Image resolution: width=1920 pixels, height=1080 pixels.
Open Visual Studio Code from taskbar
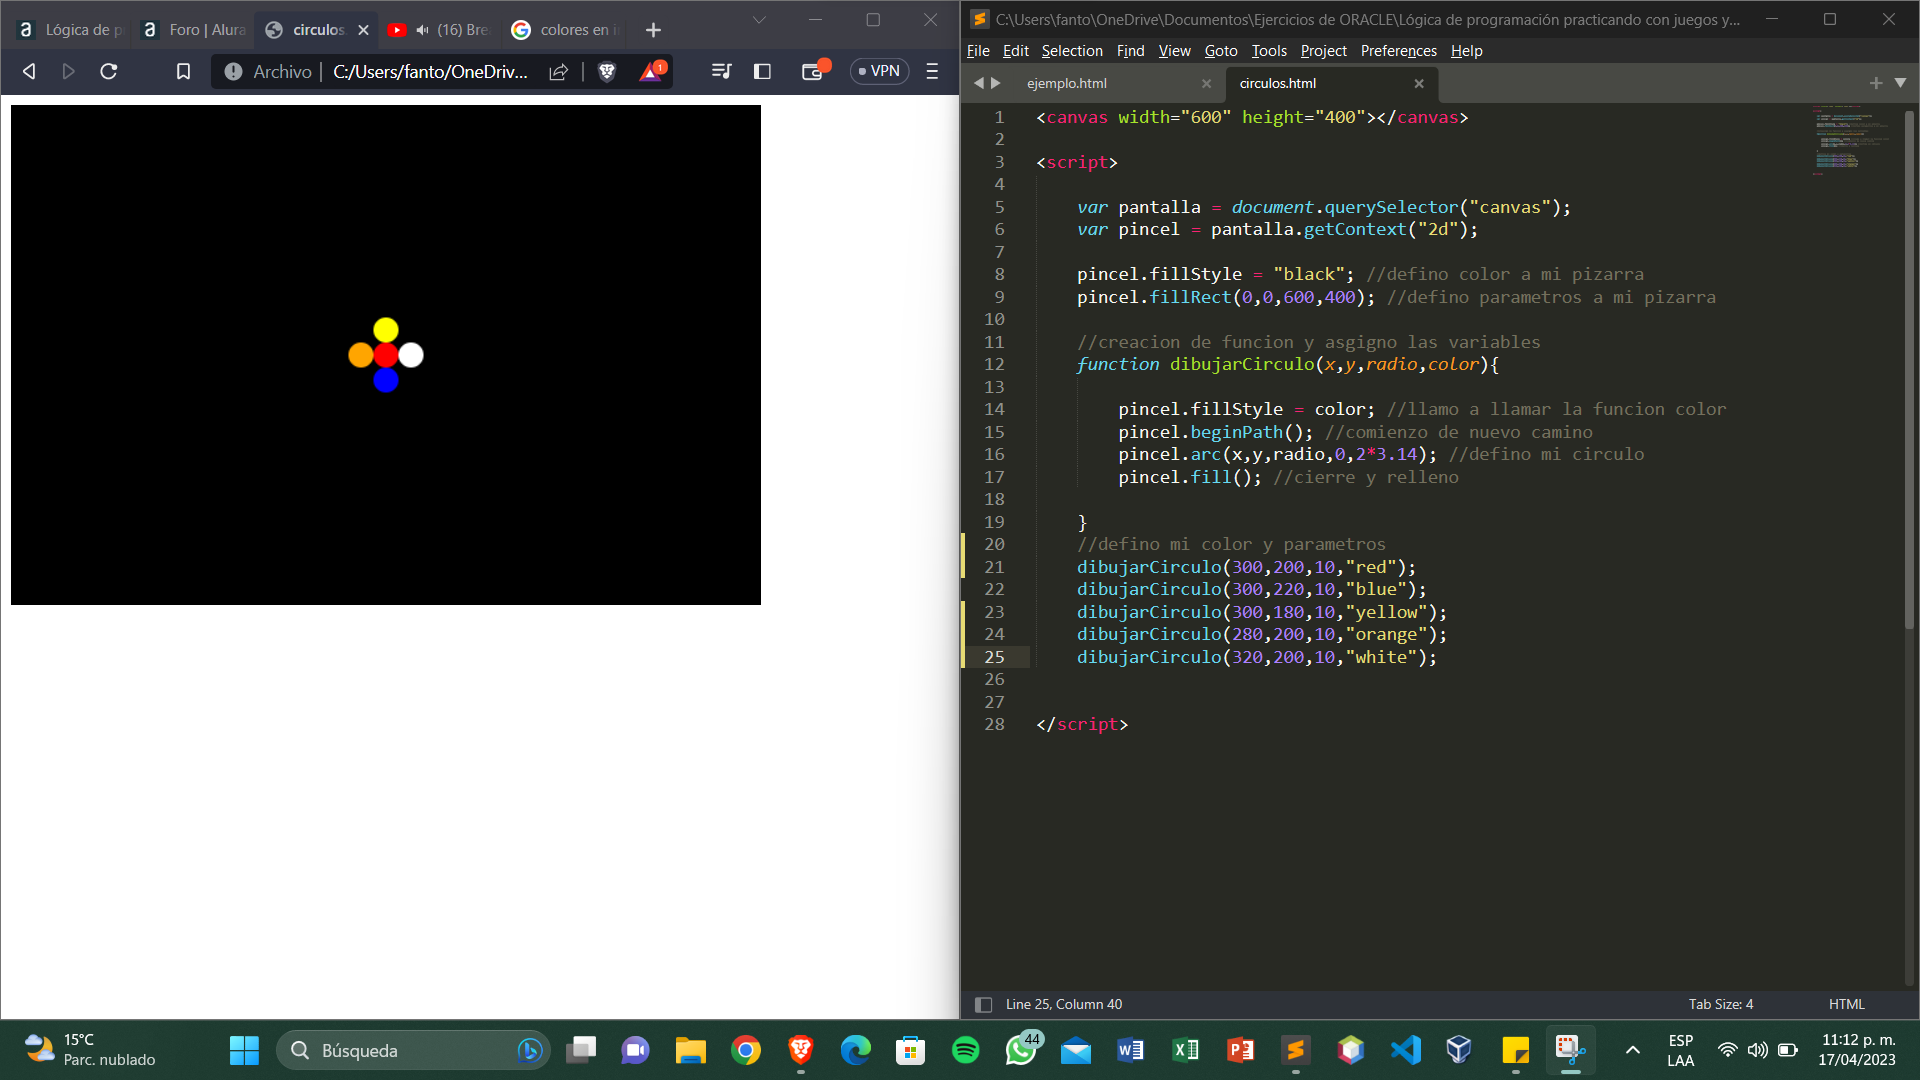point(1405,1050)
